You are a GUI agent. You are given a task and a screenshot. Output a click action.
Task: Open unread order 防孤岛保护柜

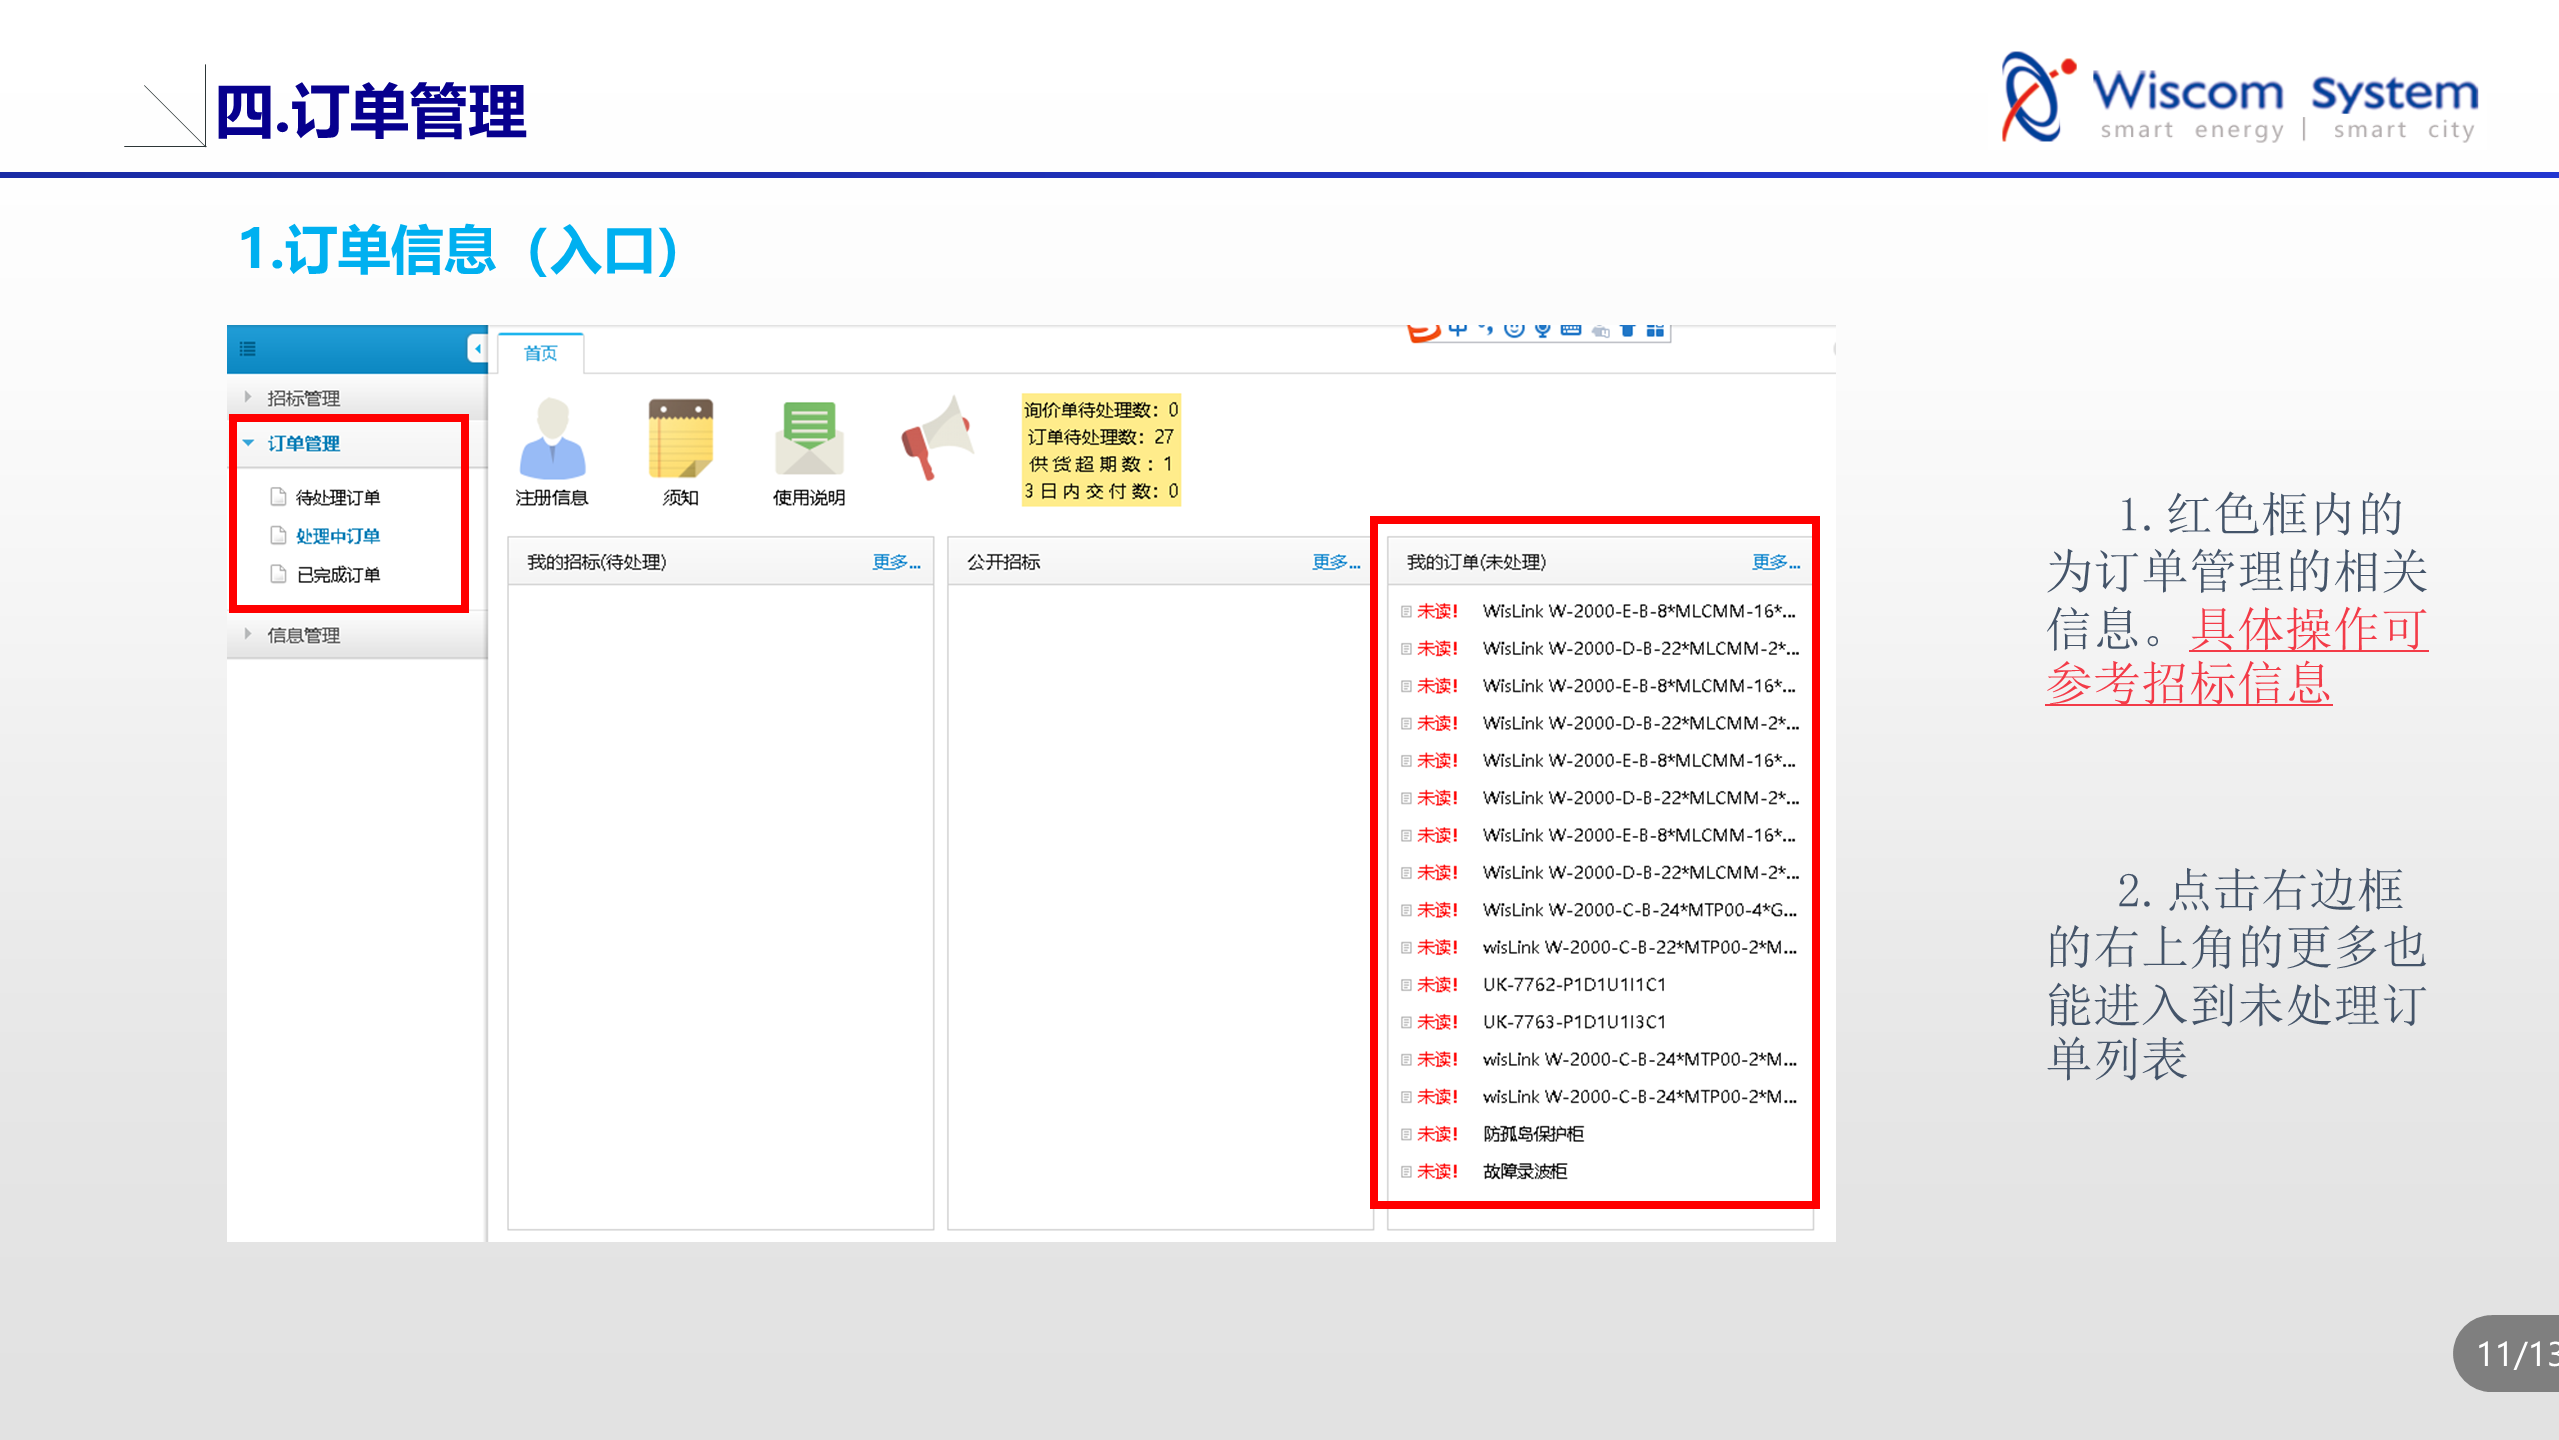tap(1533, 1134)
